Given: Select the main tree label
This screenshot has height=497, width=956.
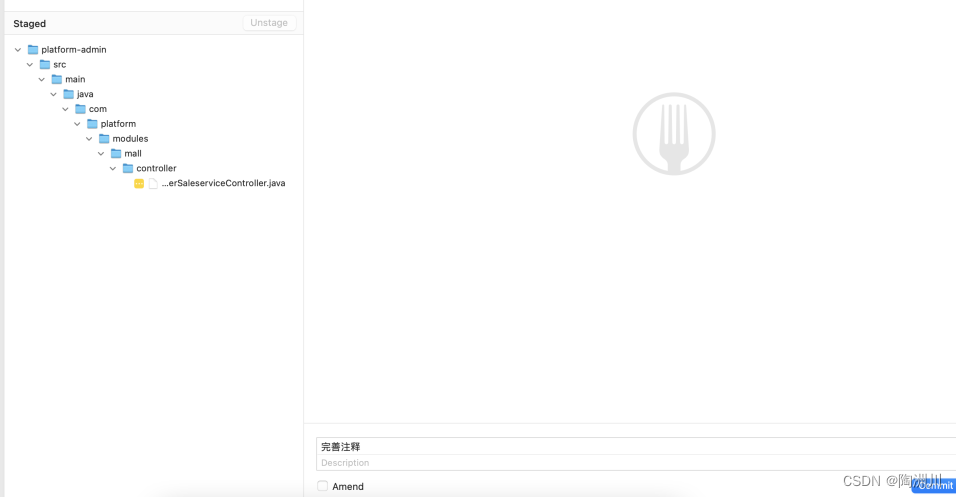Looking at the screenshot, I should click(75, 79).
